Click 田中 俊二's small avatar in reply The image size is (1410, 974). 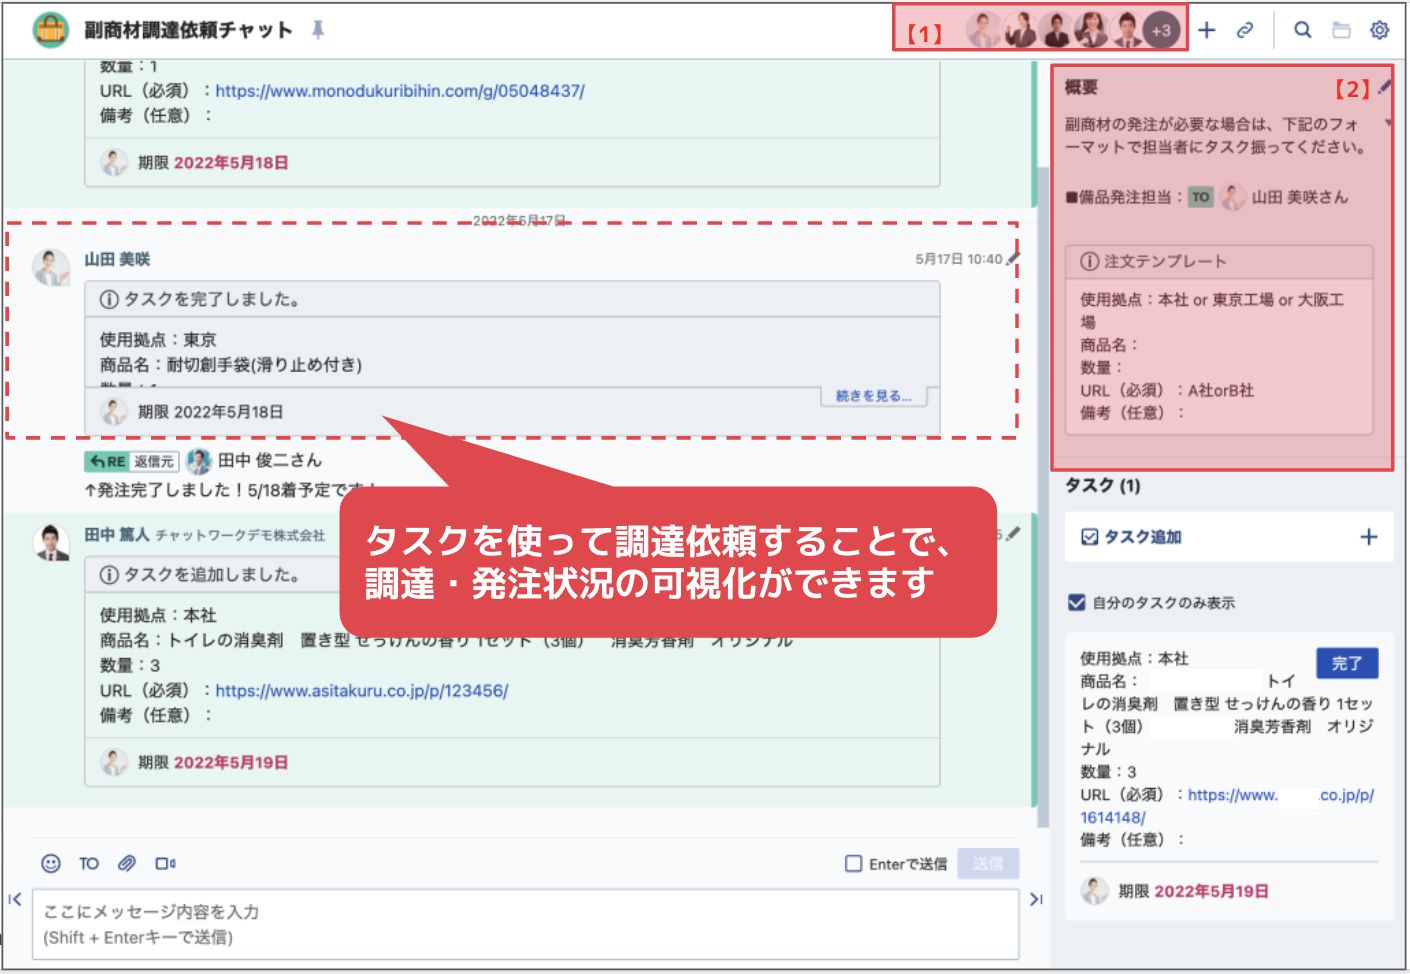pos(199,461)
